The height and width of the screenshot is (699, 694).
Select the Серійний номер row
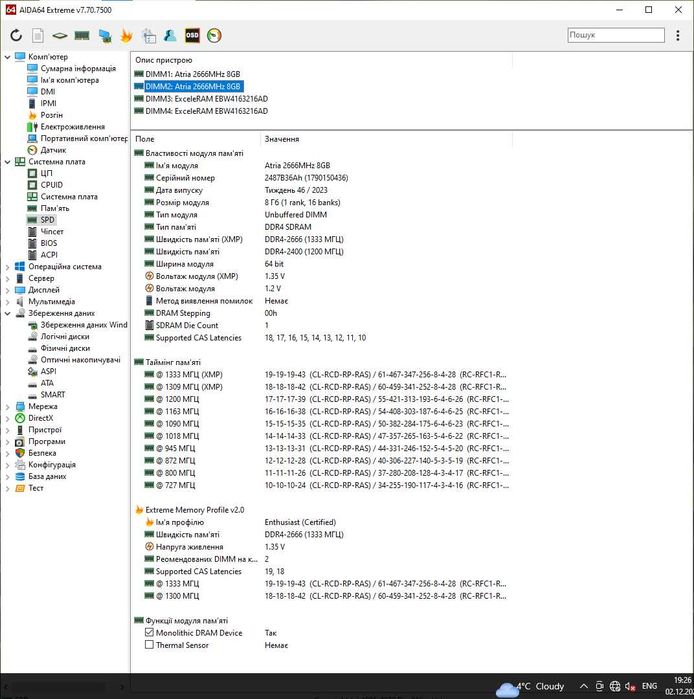322,178
